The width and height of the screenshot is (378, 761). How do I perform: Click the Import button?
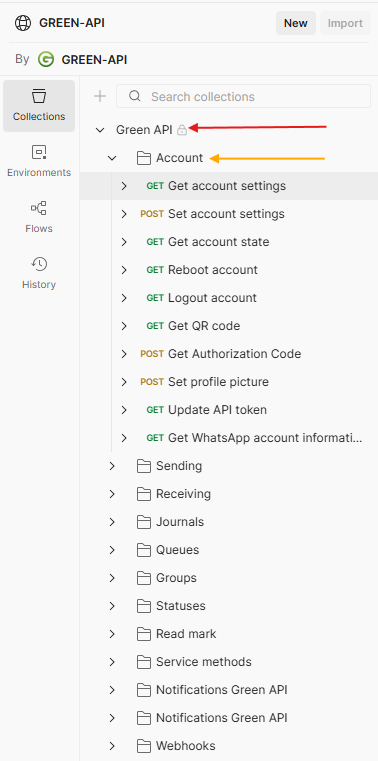pyautogui.click(x=345, y=23)
